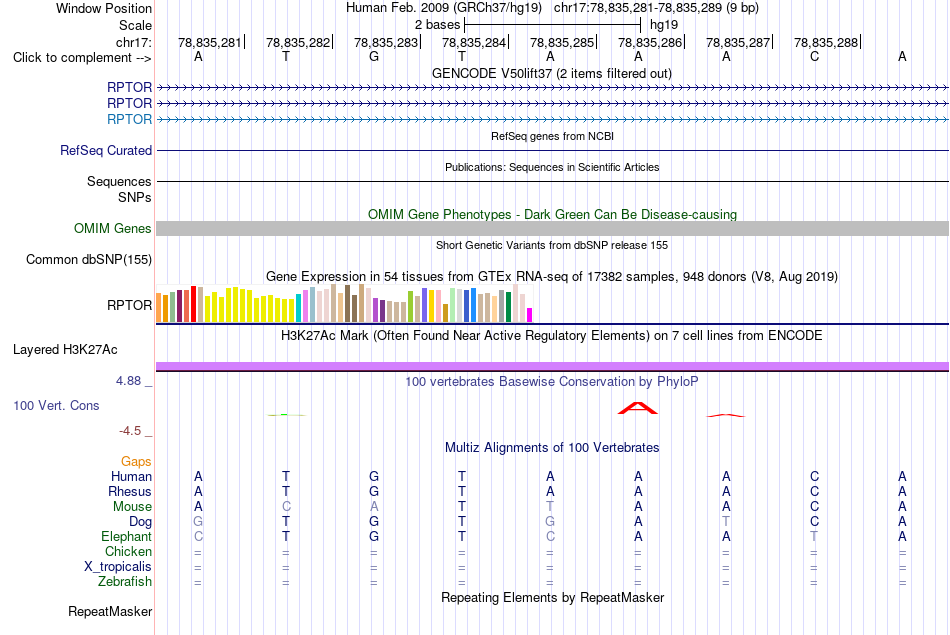Click the "Window Position" track label
Screen dimensions: 950x635
click(x=104, y=8)
